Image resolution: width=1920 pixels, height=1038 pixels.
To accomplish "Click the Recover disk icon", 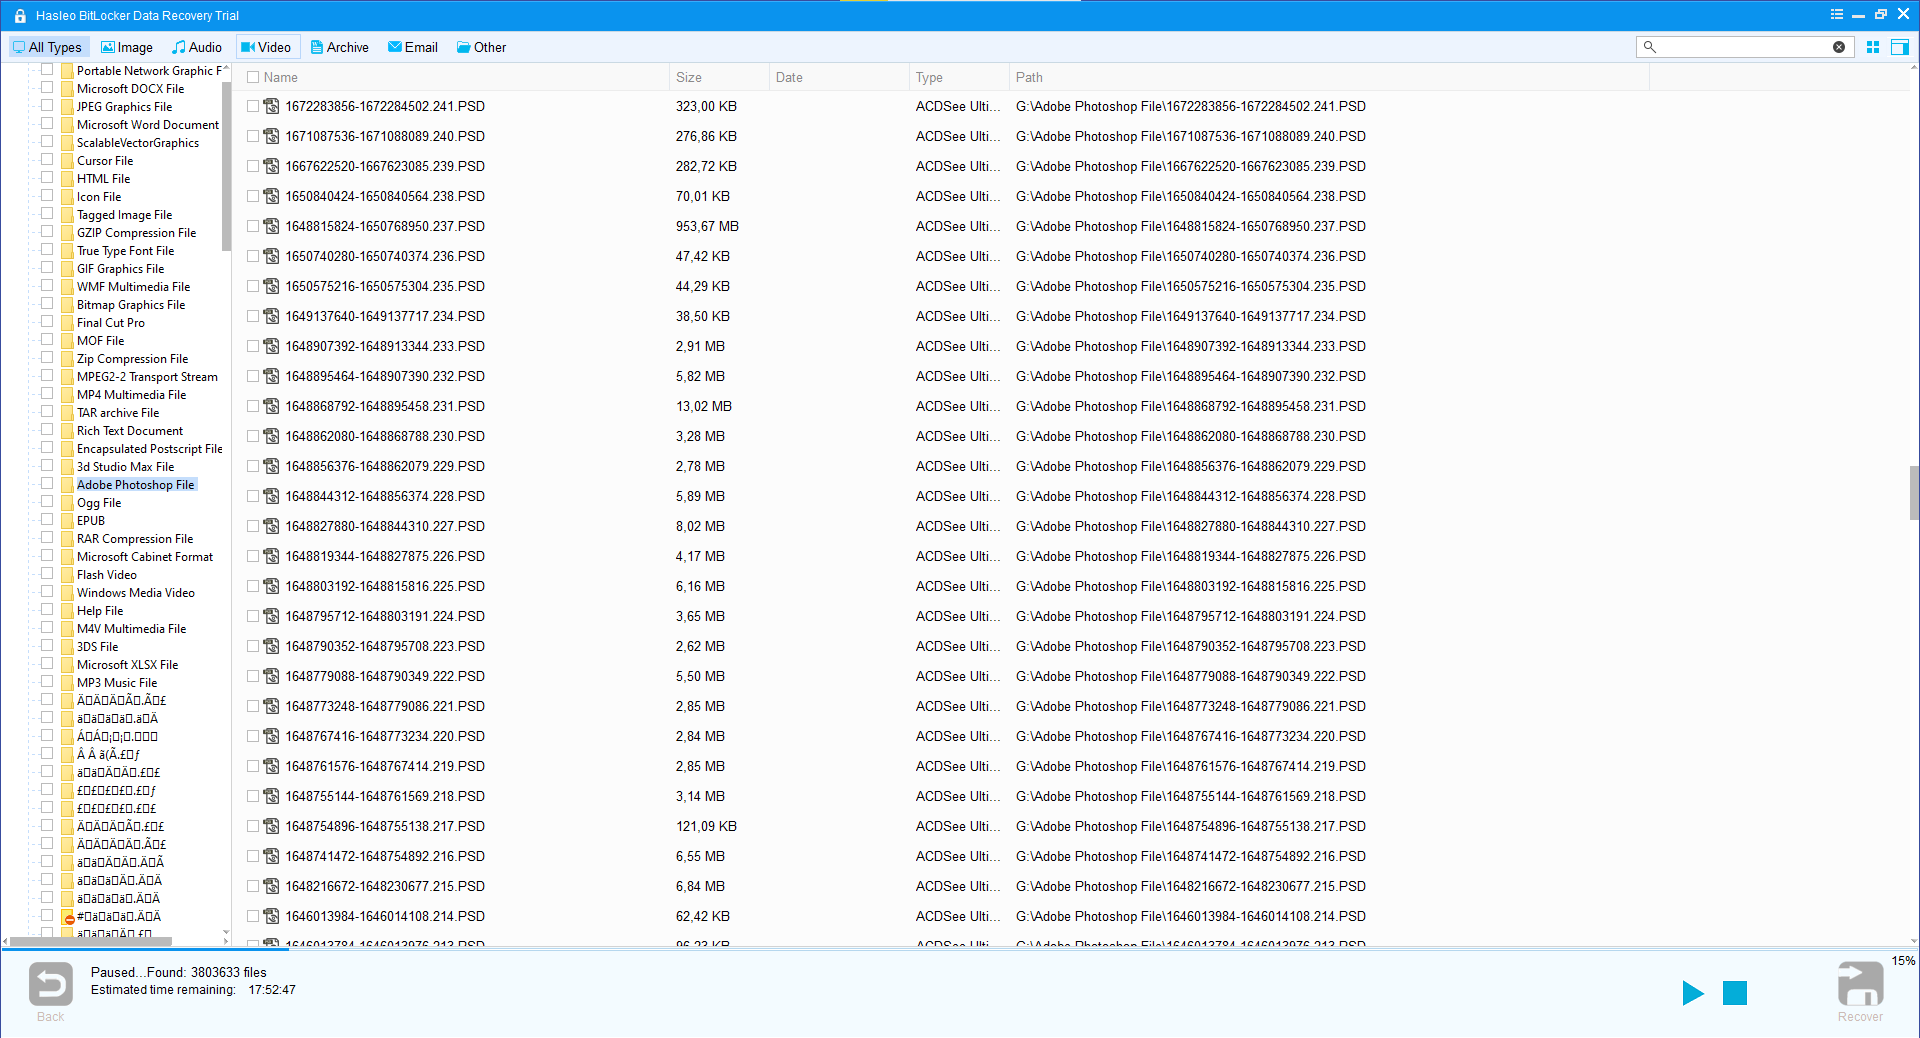I will pos(1860,984).
